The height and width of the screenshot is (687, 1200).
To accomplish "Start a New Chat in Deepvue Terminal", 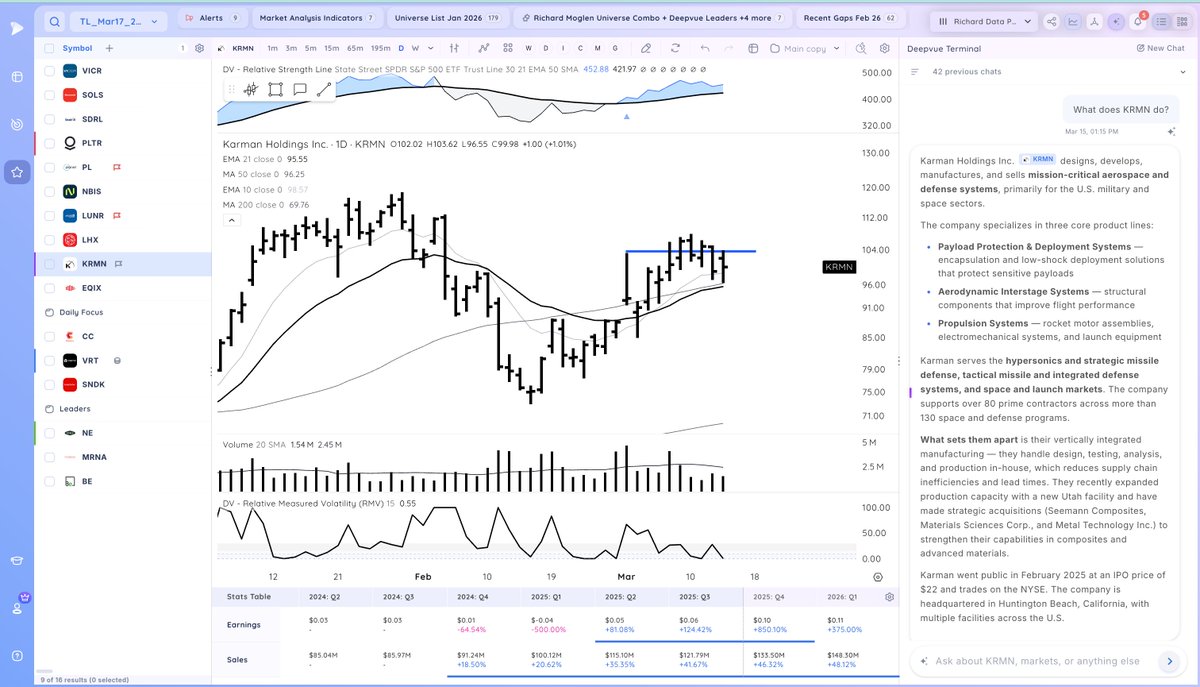I will pyautogui.click(x=1161, y=48).
